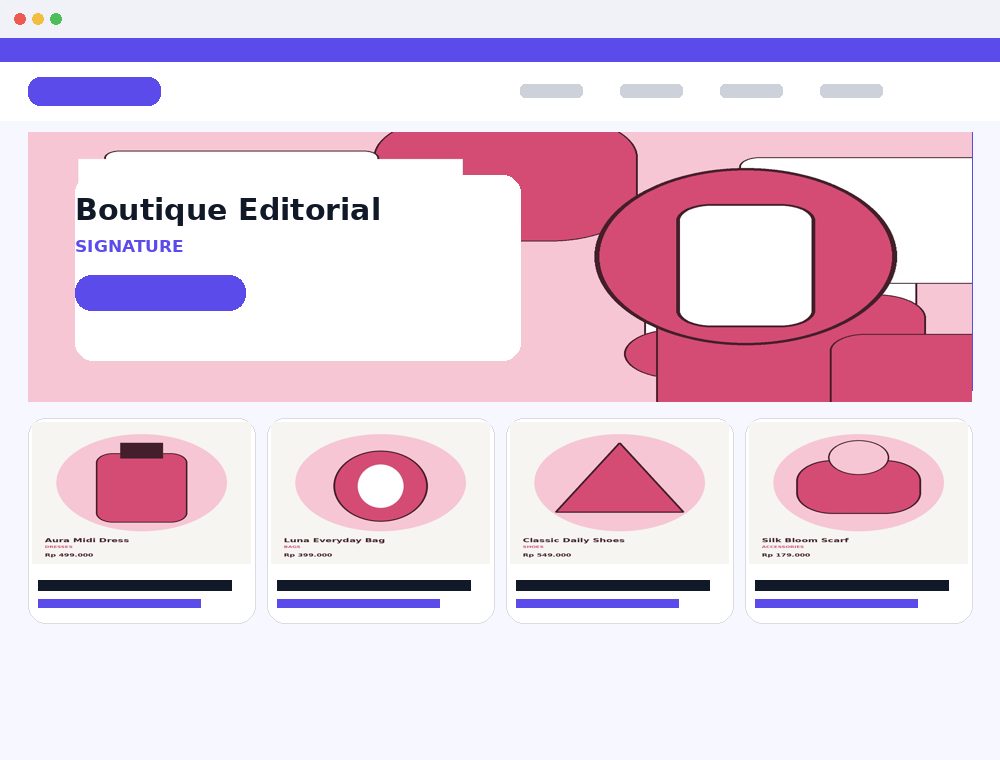1000x760 pixels.
Task: Click the purple announcement bar at the top
Action: click(500, 50)
